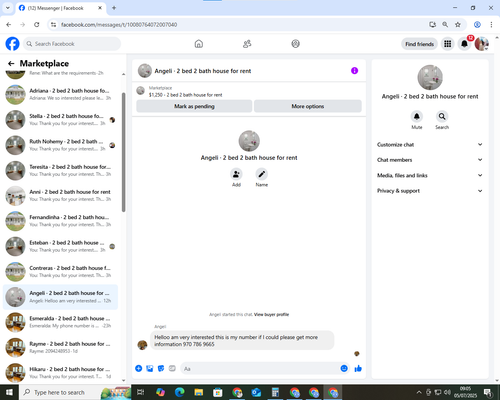Send a thumbs-up like
This screenshot has height=400, width=500.
coord(358,368)
